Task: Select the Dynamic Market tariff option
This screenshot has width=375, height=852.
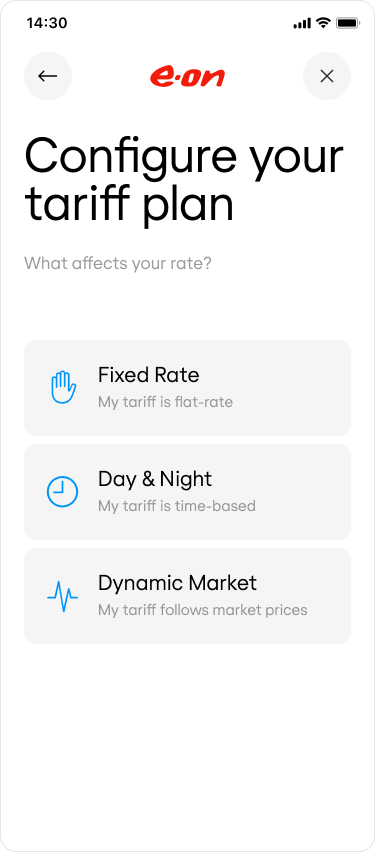Action: coord(188,596)
